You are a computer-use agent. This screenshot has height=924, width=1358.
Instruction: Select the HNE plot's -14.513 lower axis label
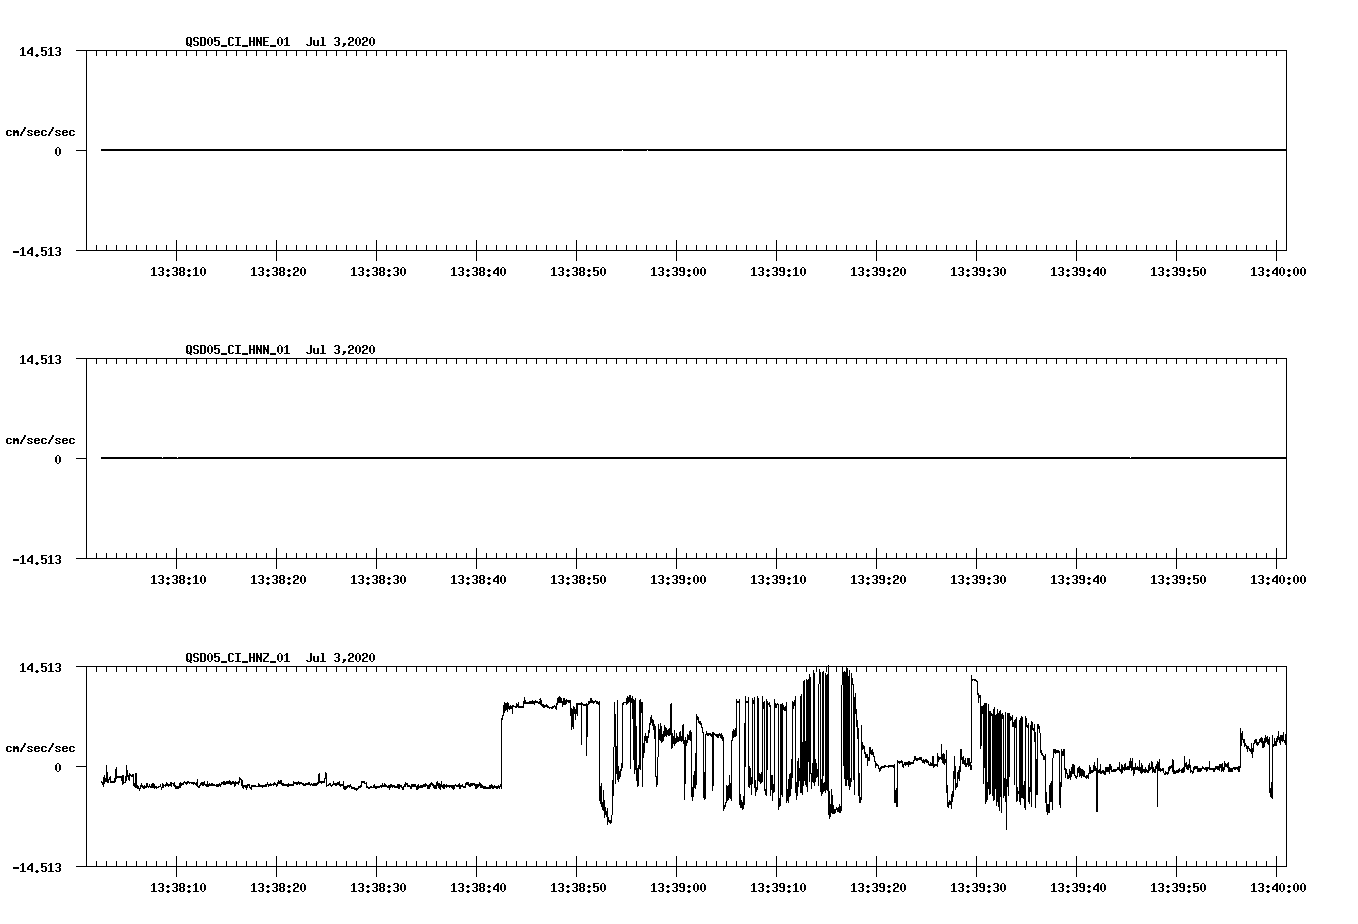(x=37, y=251)
